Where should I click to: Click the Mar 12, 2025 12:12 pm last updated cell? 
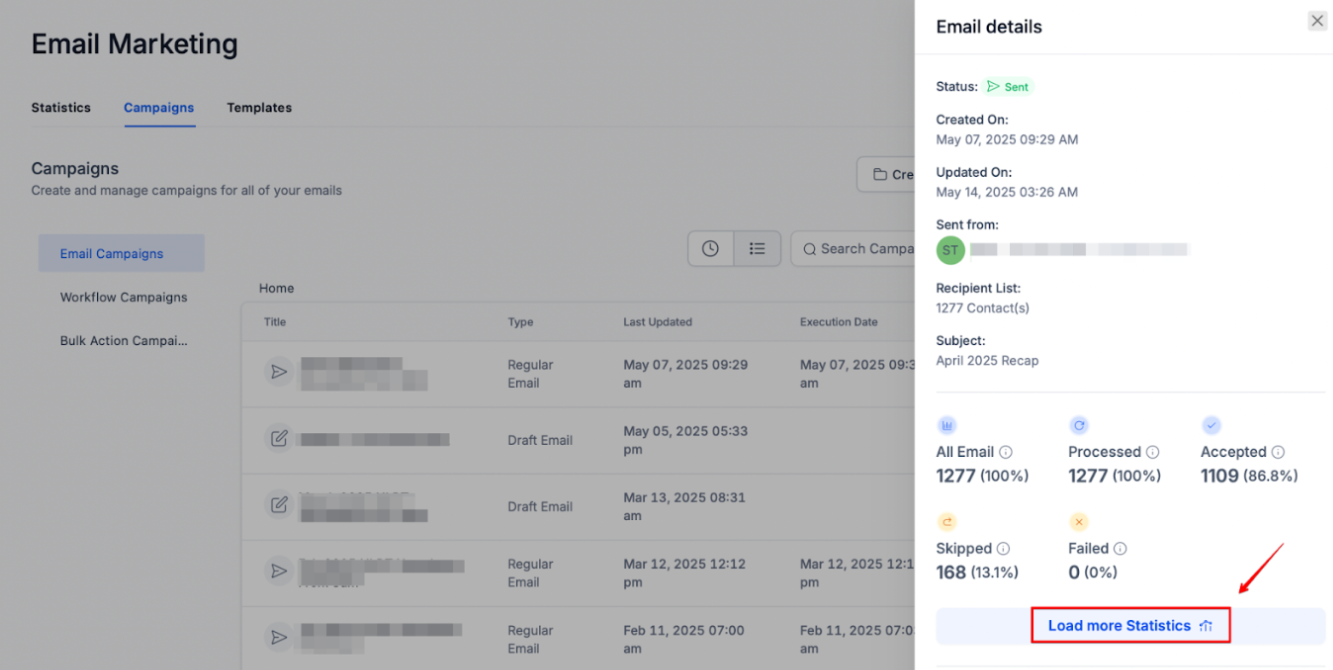click(x=684, y=573)
